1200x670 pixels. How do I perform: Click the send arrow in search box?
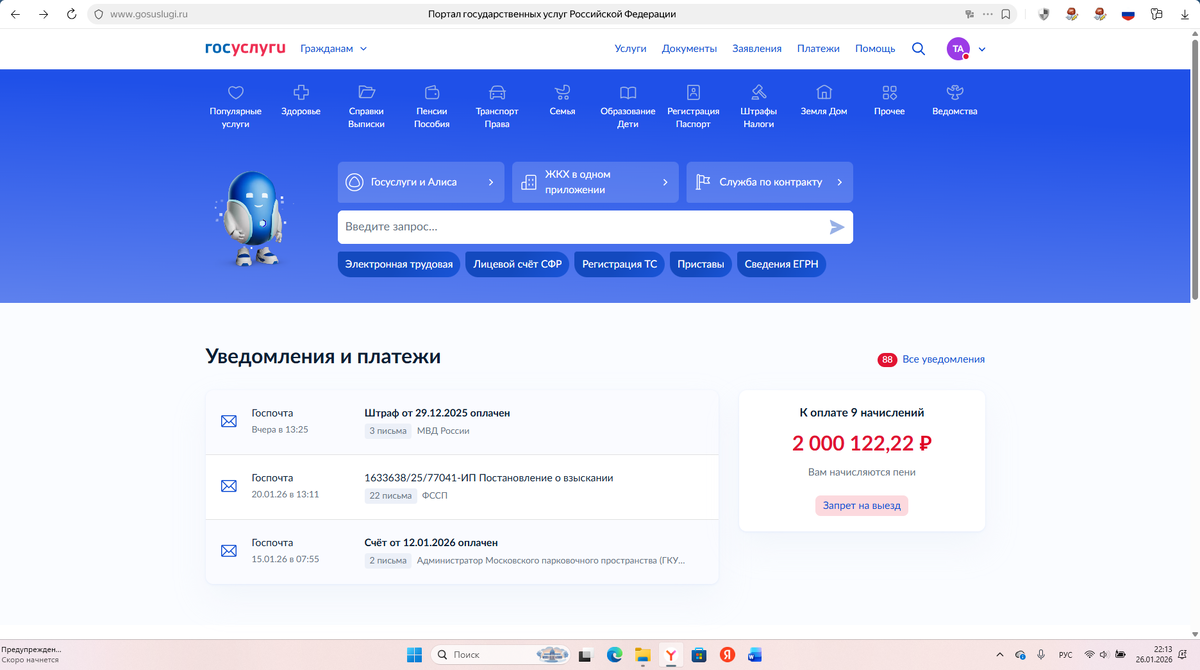click(x=837, y=227)
